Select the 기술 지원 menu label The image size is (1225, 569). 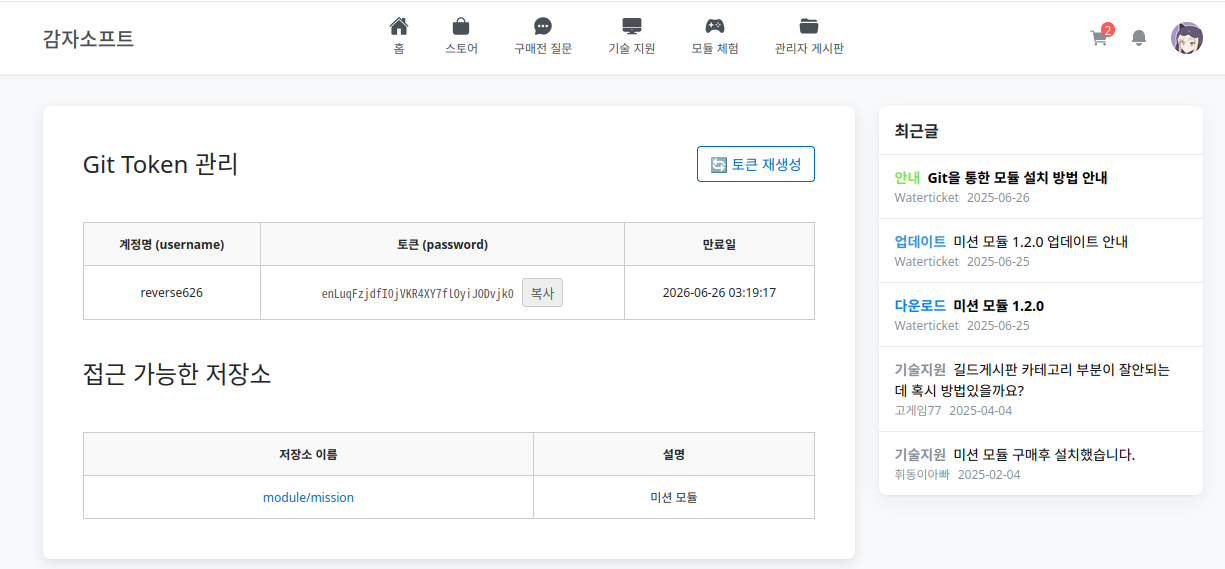[632, 48]
